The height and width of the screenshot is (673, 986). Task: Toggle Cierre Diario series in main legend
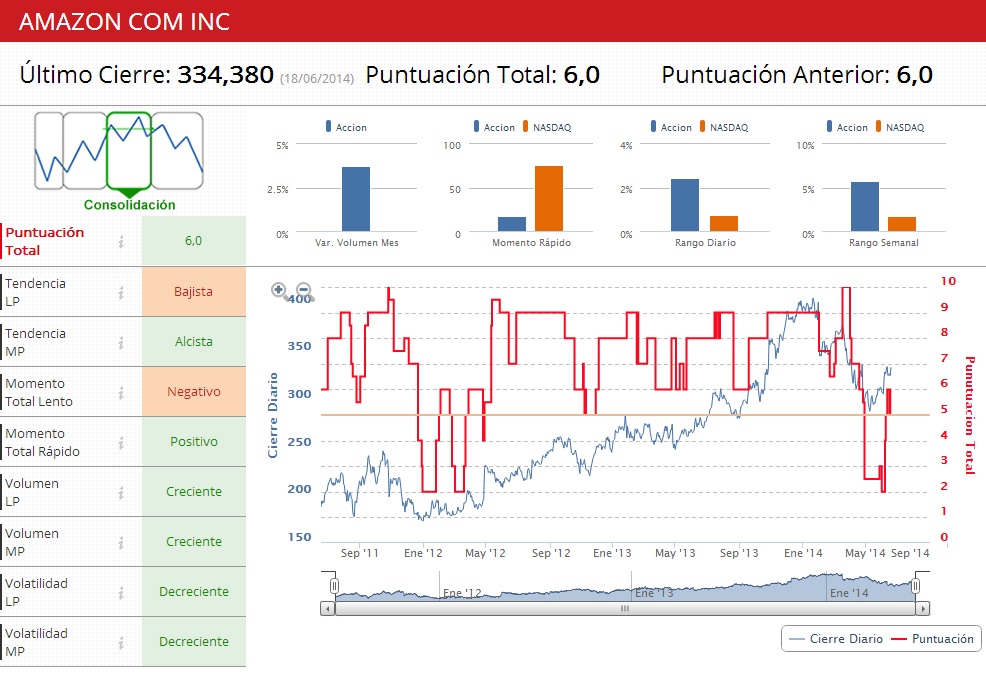(836, 639)
